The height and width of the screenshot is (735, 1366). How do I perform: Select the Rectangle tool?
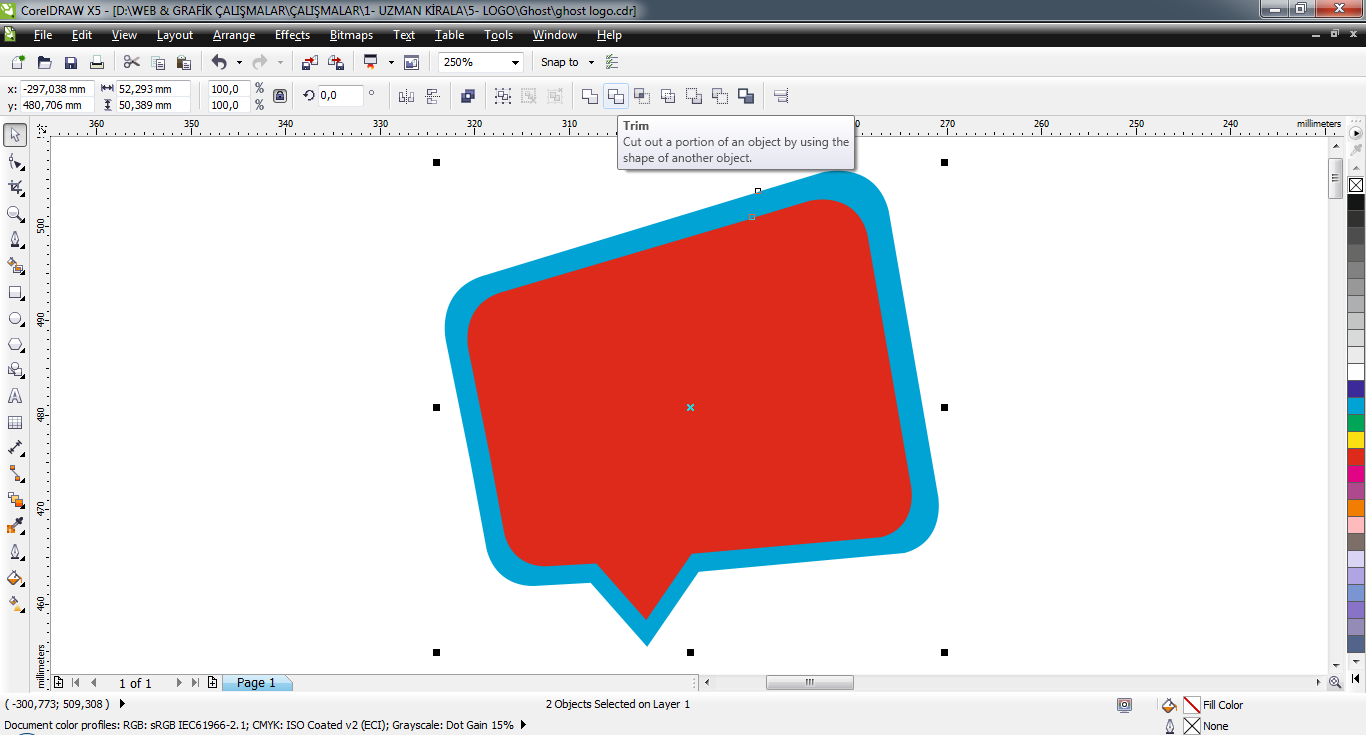pos(16,293)
